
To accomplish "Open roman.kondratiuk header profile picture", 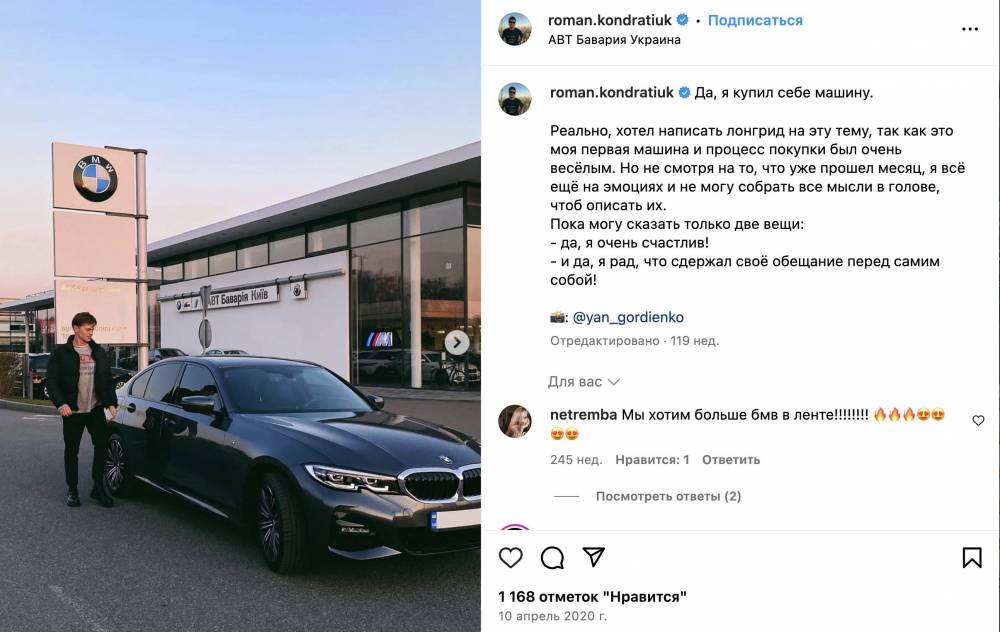I will 515,29.
